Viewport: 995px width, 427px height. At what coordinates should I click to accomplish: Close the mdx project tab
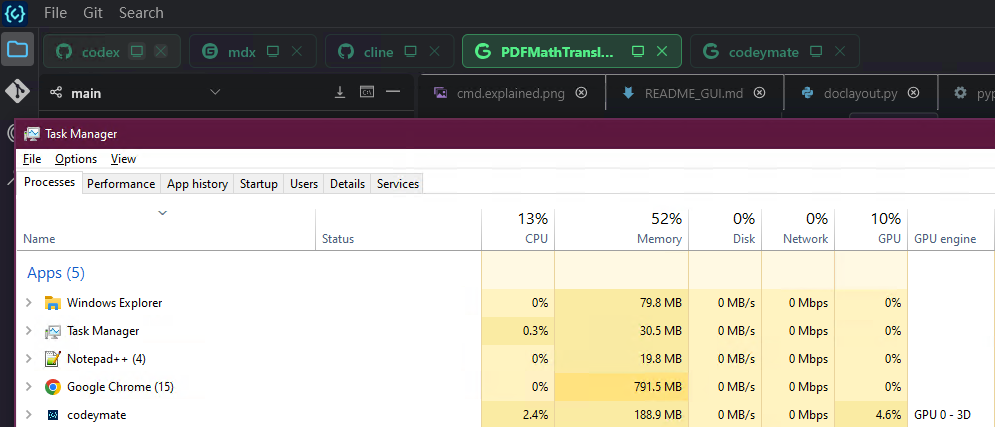[296, 51]
